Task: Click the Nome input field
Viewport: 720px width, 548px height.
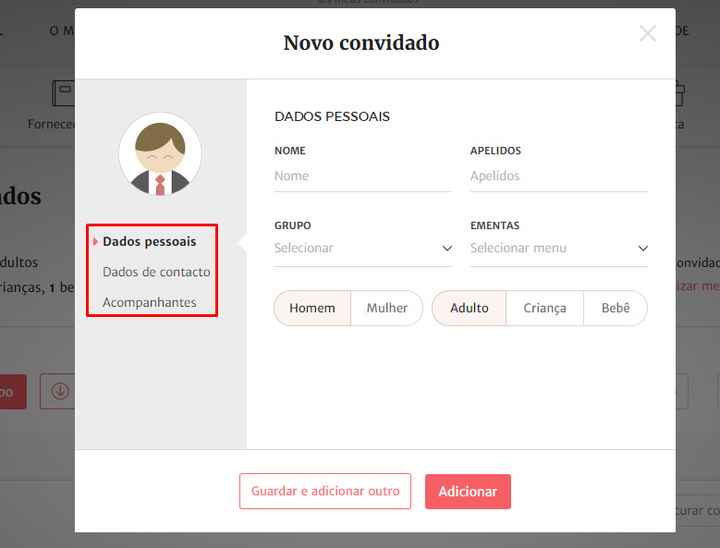Action: (x=363, y=176)
